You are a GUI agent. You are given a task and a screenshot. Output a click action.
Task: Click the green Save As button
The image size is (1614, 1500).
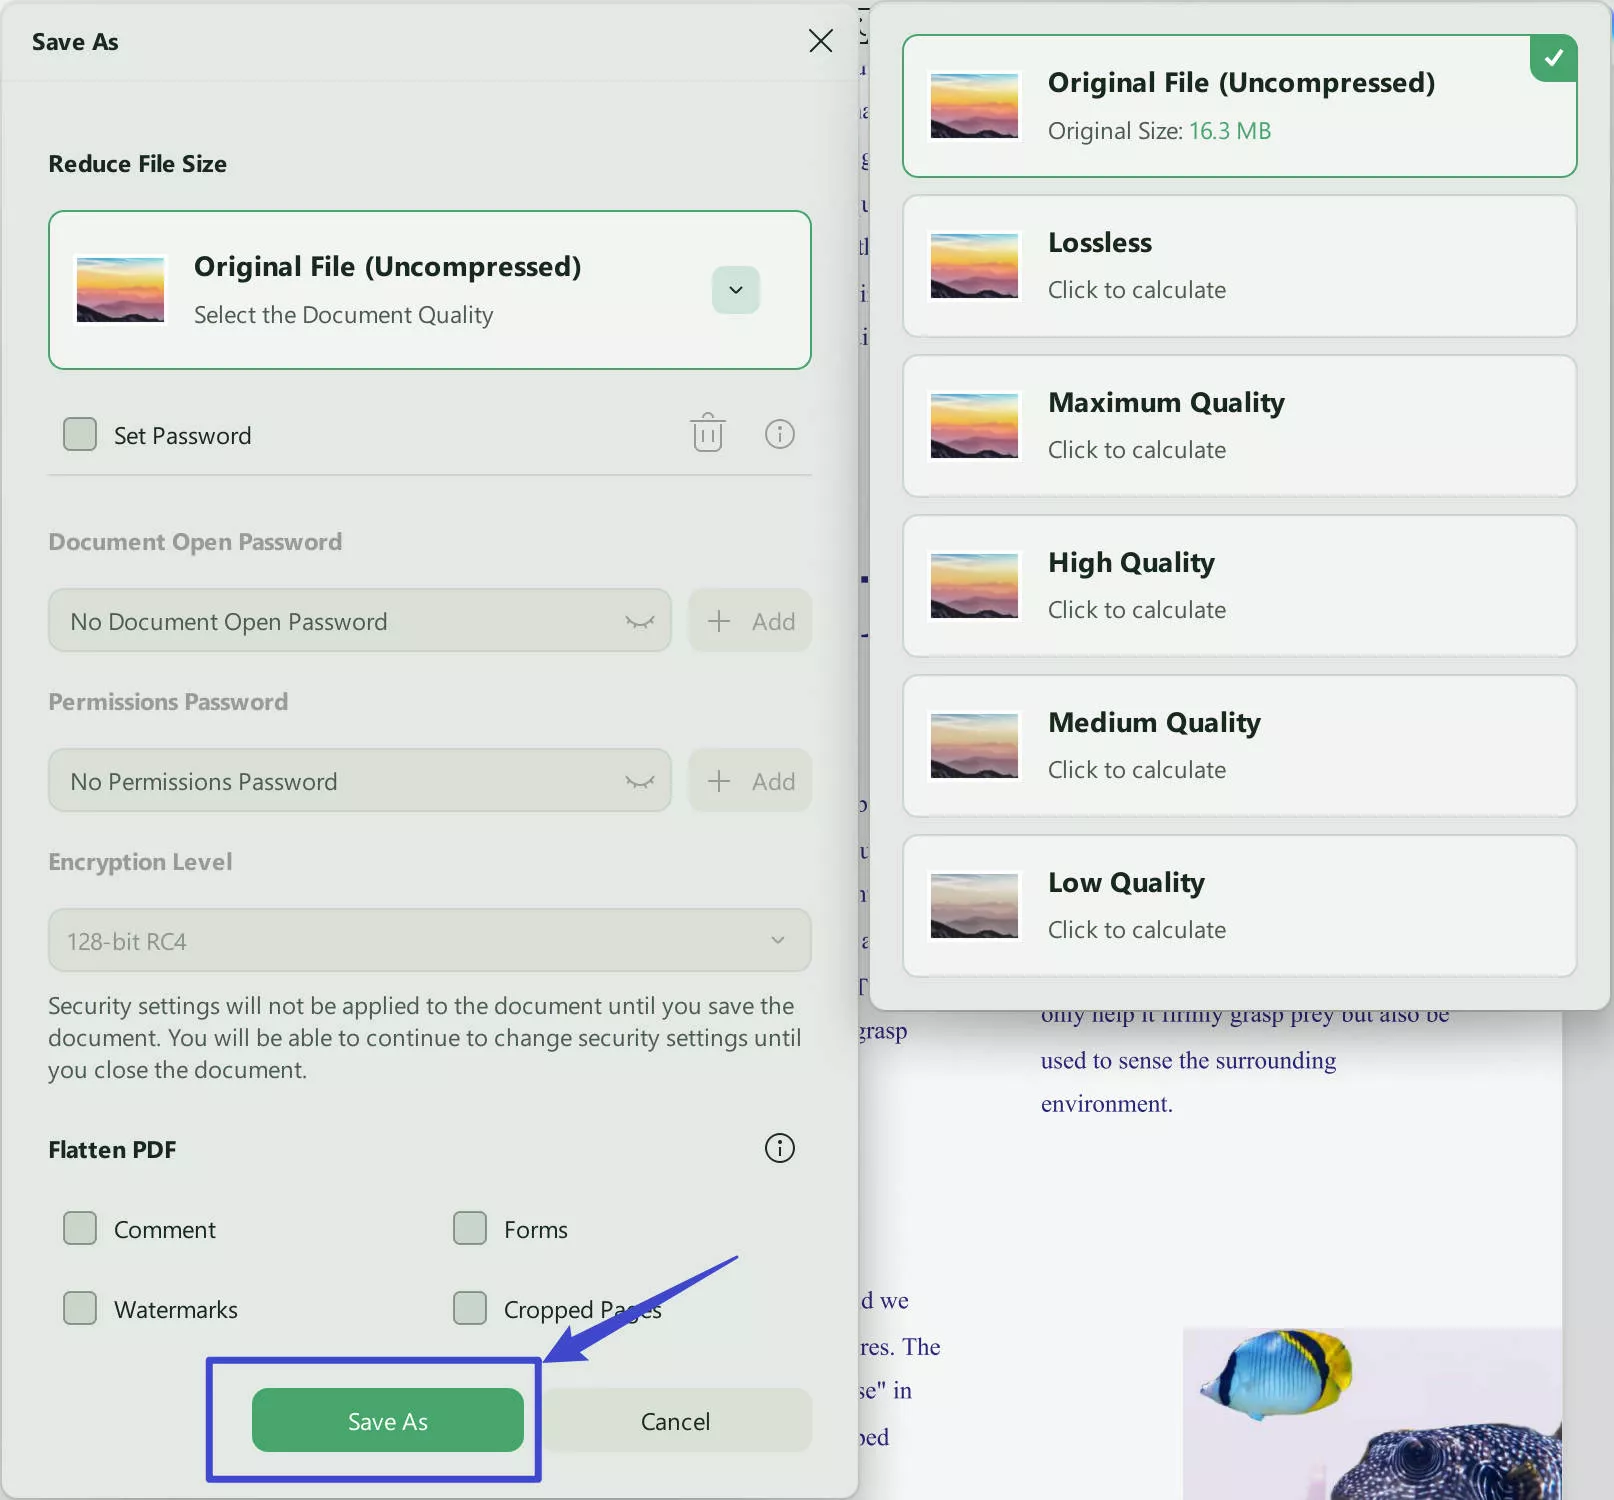tap(388, 1421)
